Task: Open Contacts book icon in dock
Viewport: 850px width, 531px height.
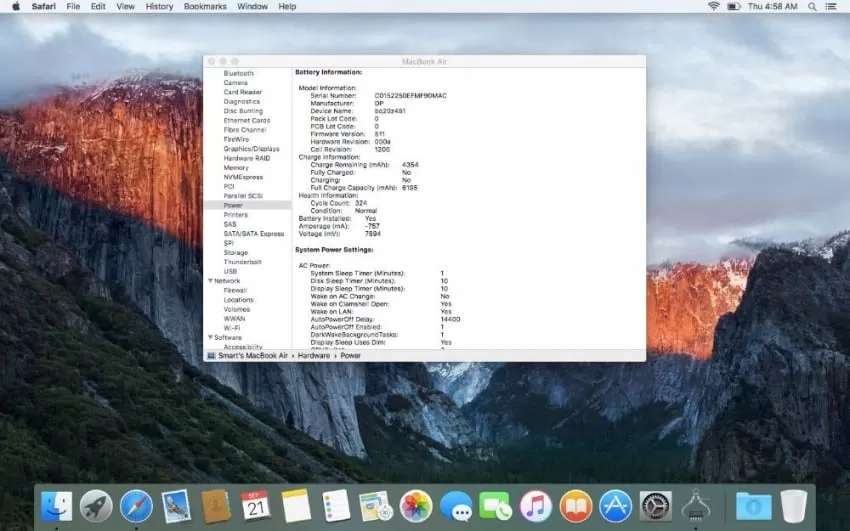Action: click(216, 506)
